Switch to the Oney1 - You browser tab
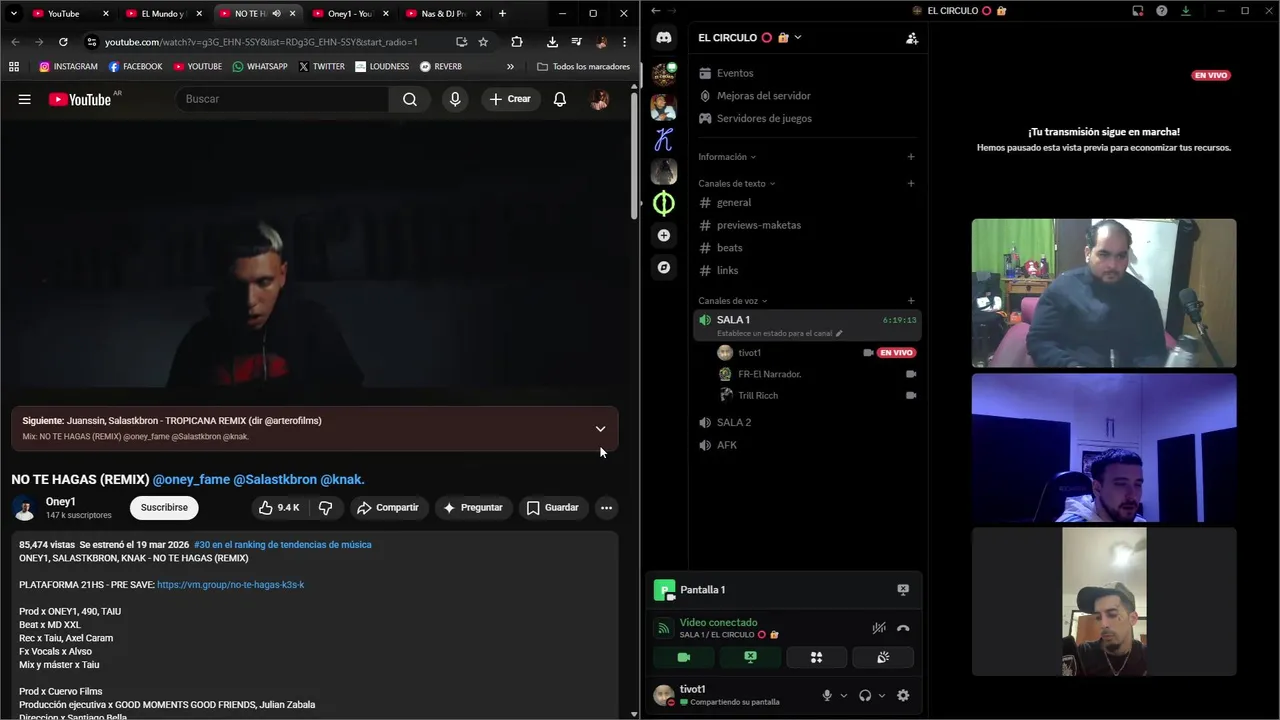This screenshot has width=1280, height=720. coord(349,14)
